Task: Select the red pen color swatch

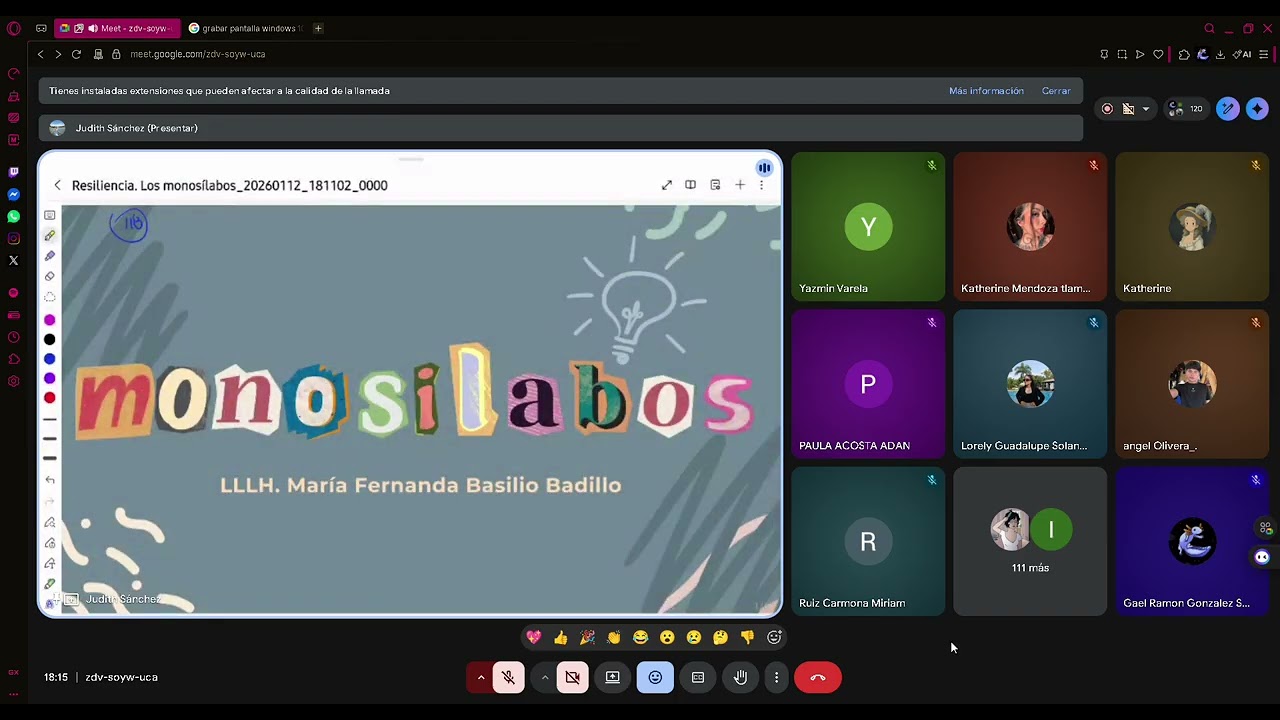Action: (x=49, y=398)
